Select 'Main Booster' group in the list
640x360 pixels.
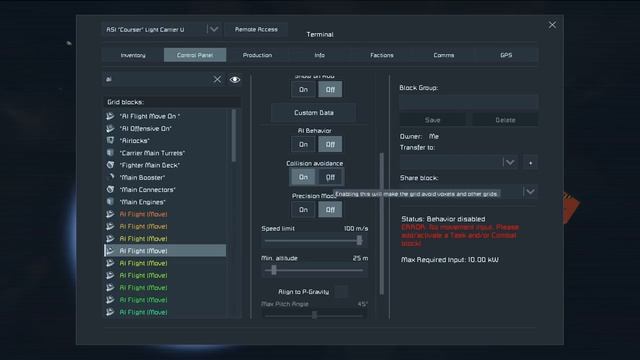[x=165, y=178]
